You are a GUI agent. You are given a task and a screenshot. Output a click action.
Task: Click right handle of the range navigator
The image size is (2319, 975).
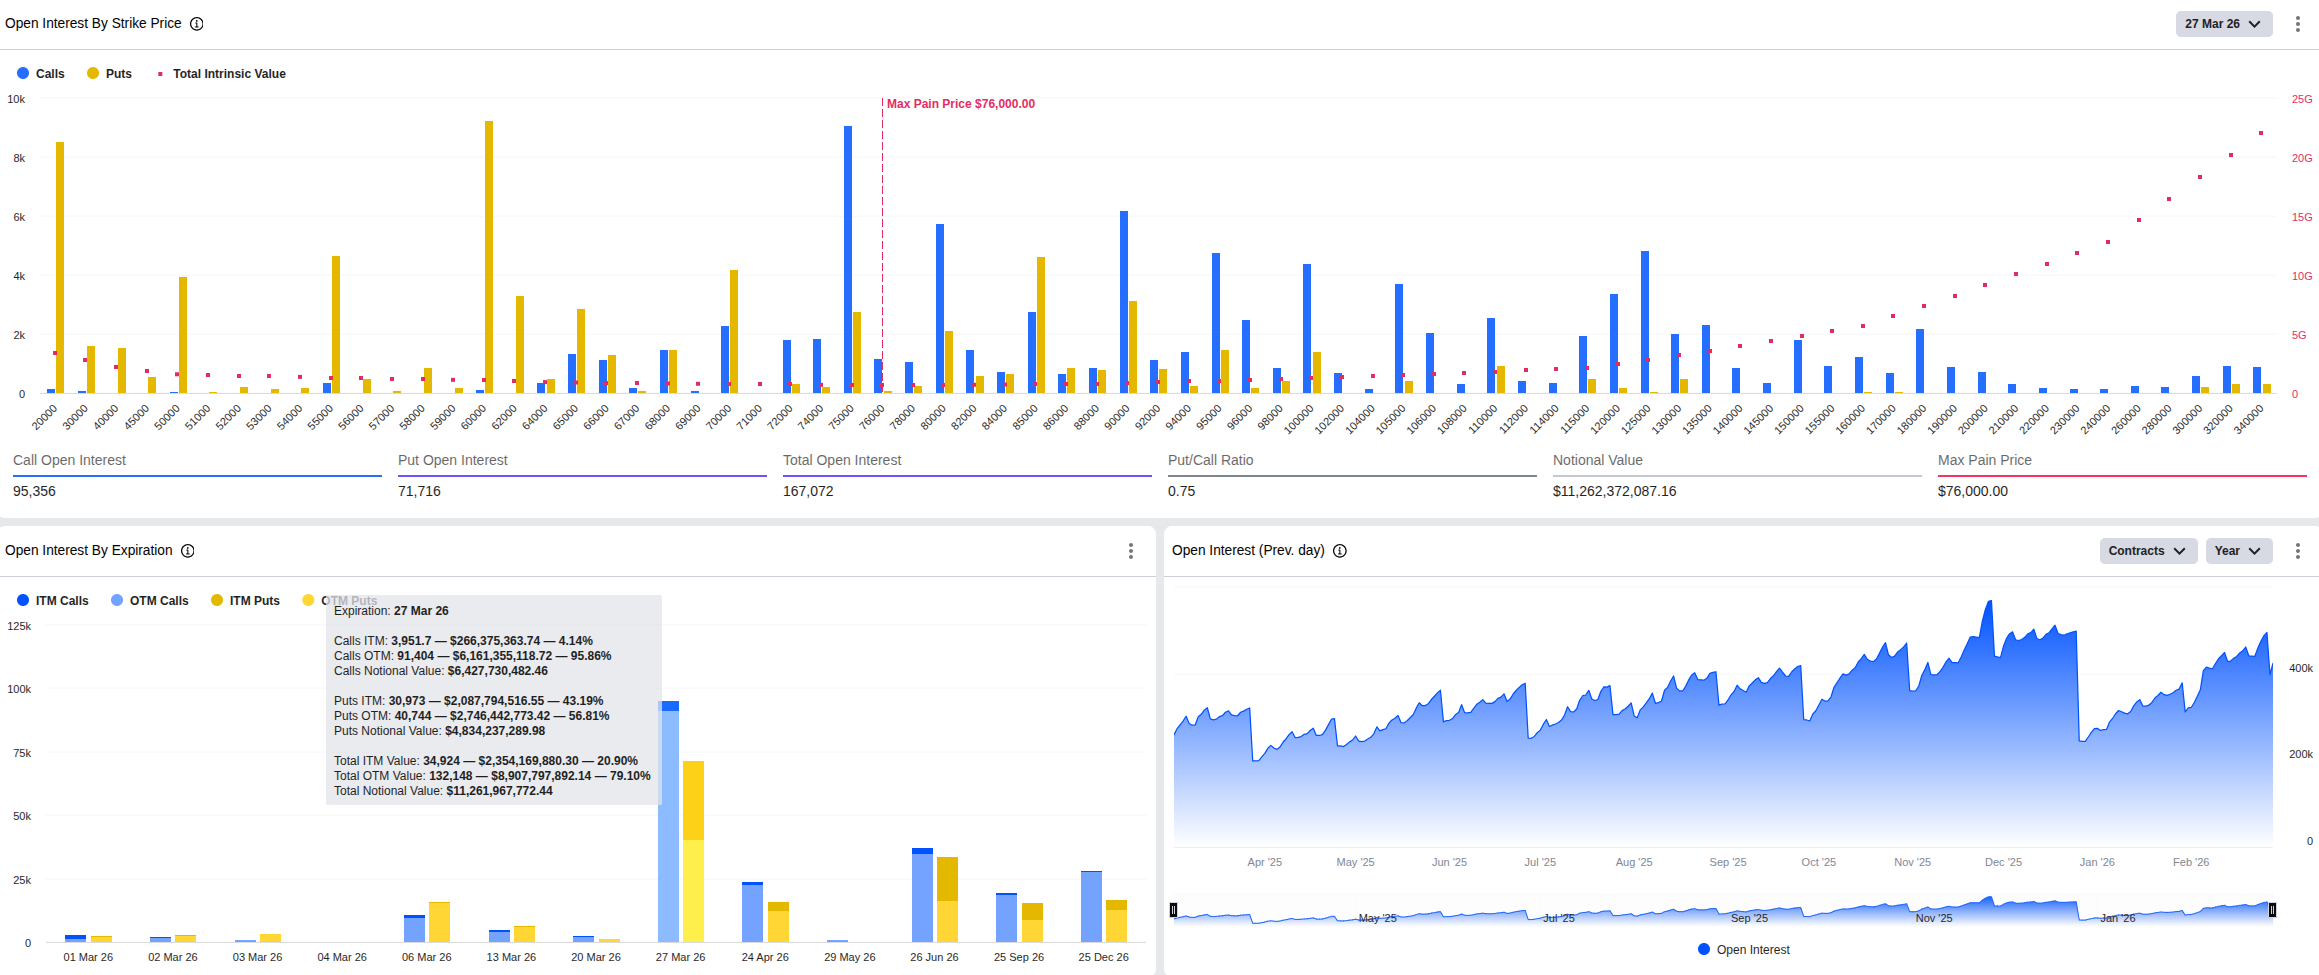(x=2272, y=910)
